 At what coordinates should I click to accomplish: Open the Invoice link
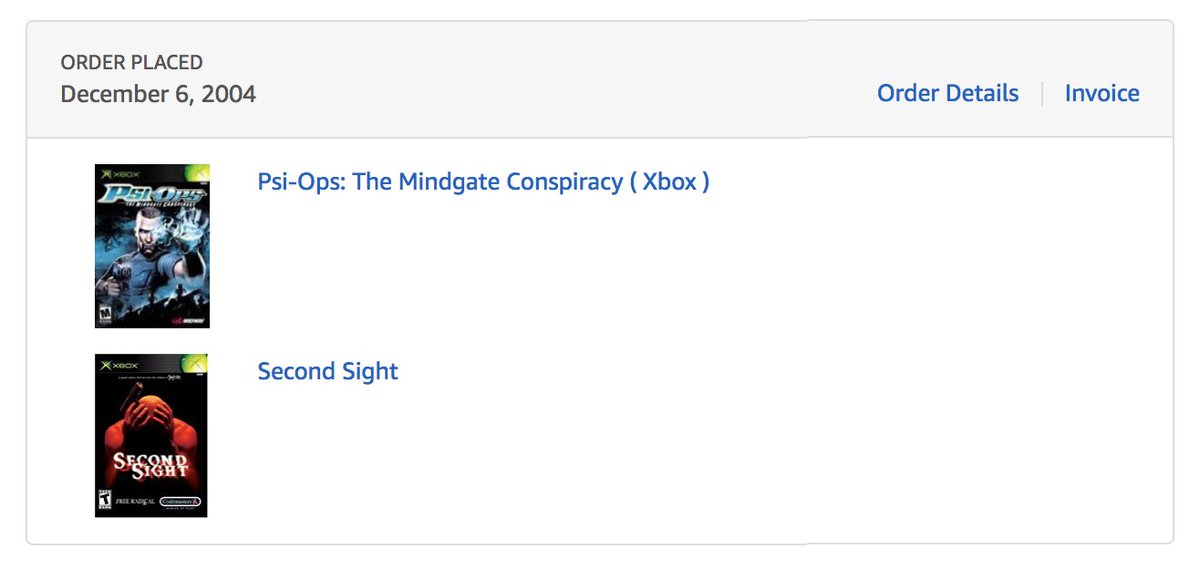coord(1101,94)
